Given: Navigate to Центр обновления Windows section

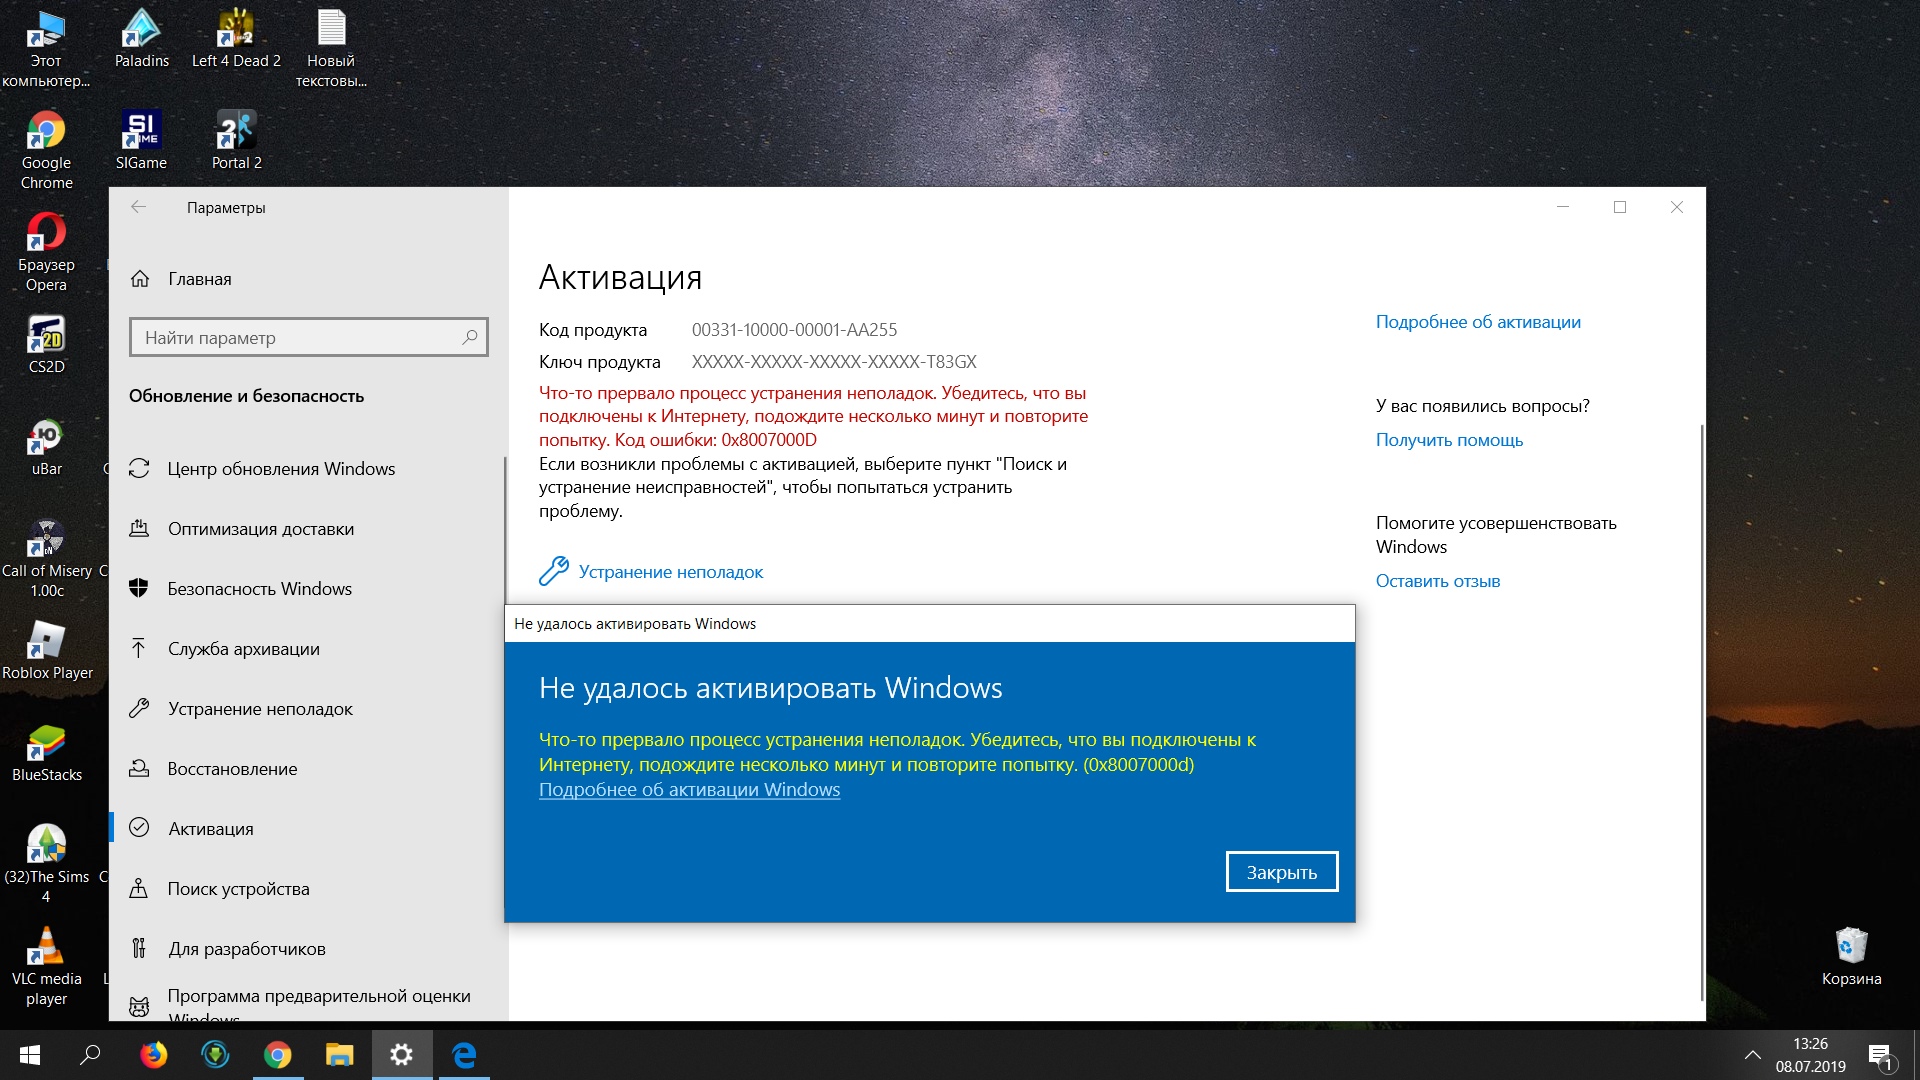Looking at the screenshot, I should pos(282,468).
